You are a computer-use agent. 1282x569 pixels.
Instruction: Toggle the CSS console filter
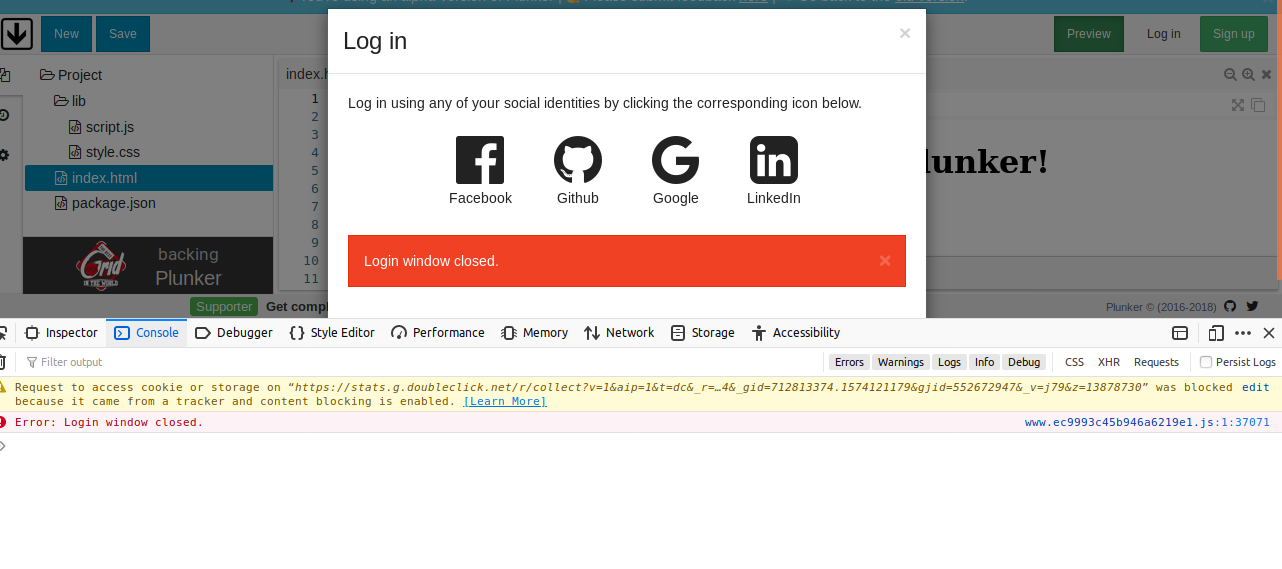point(1074,362)
